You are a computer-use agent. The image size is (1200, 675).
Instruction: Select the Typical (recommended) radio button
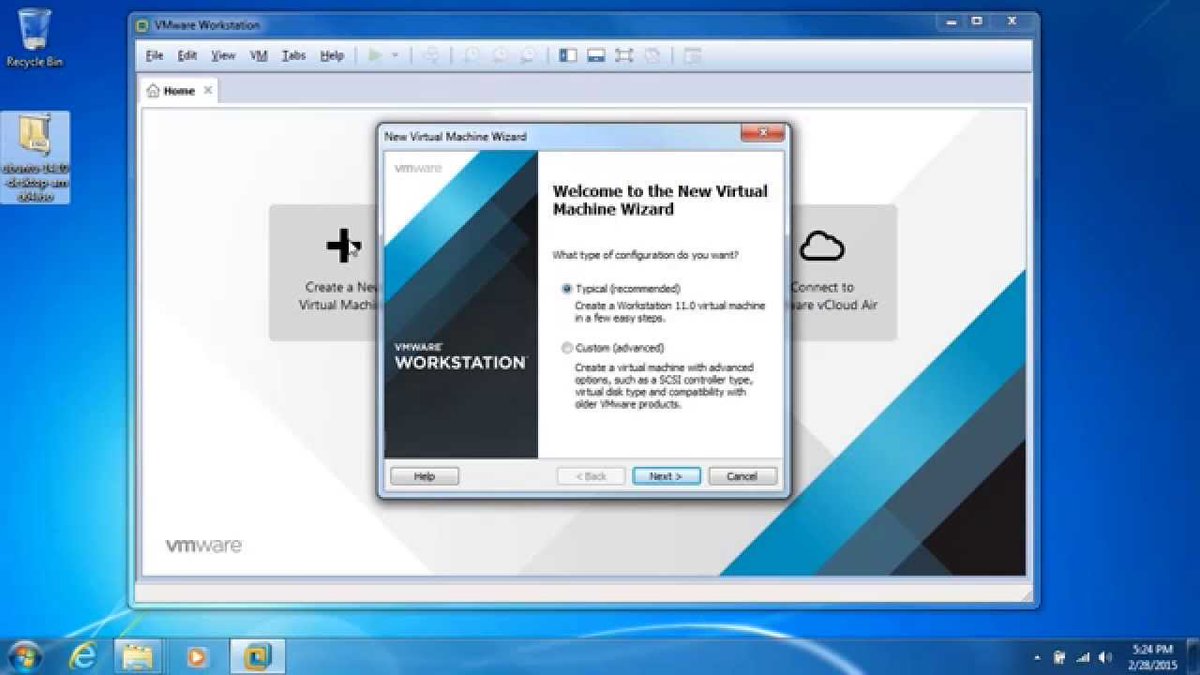coord(568,288)
